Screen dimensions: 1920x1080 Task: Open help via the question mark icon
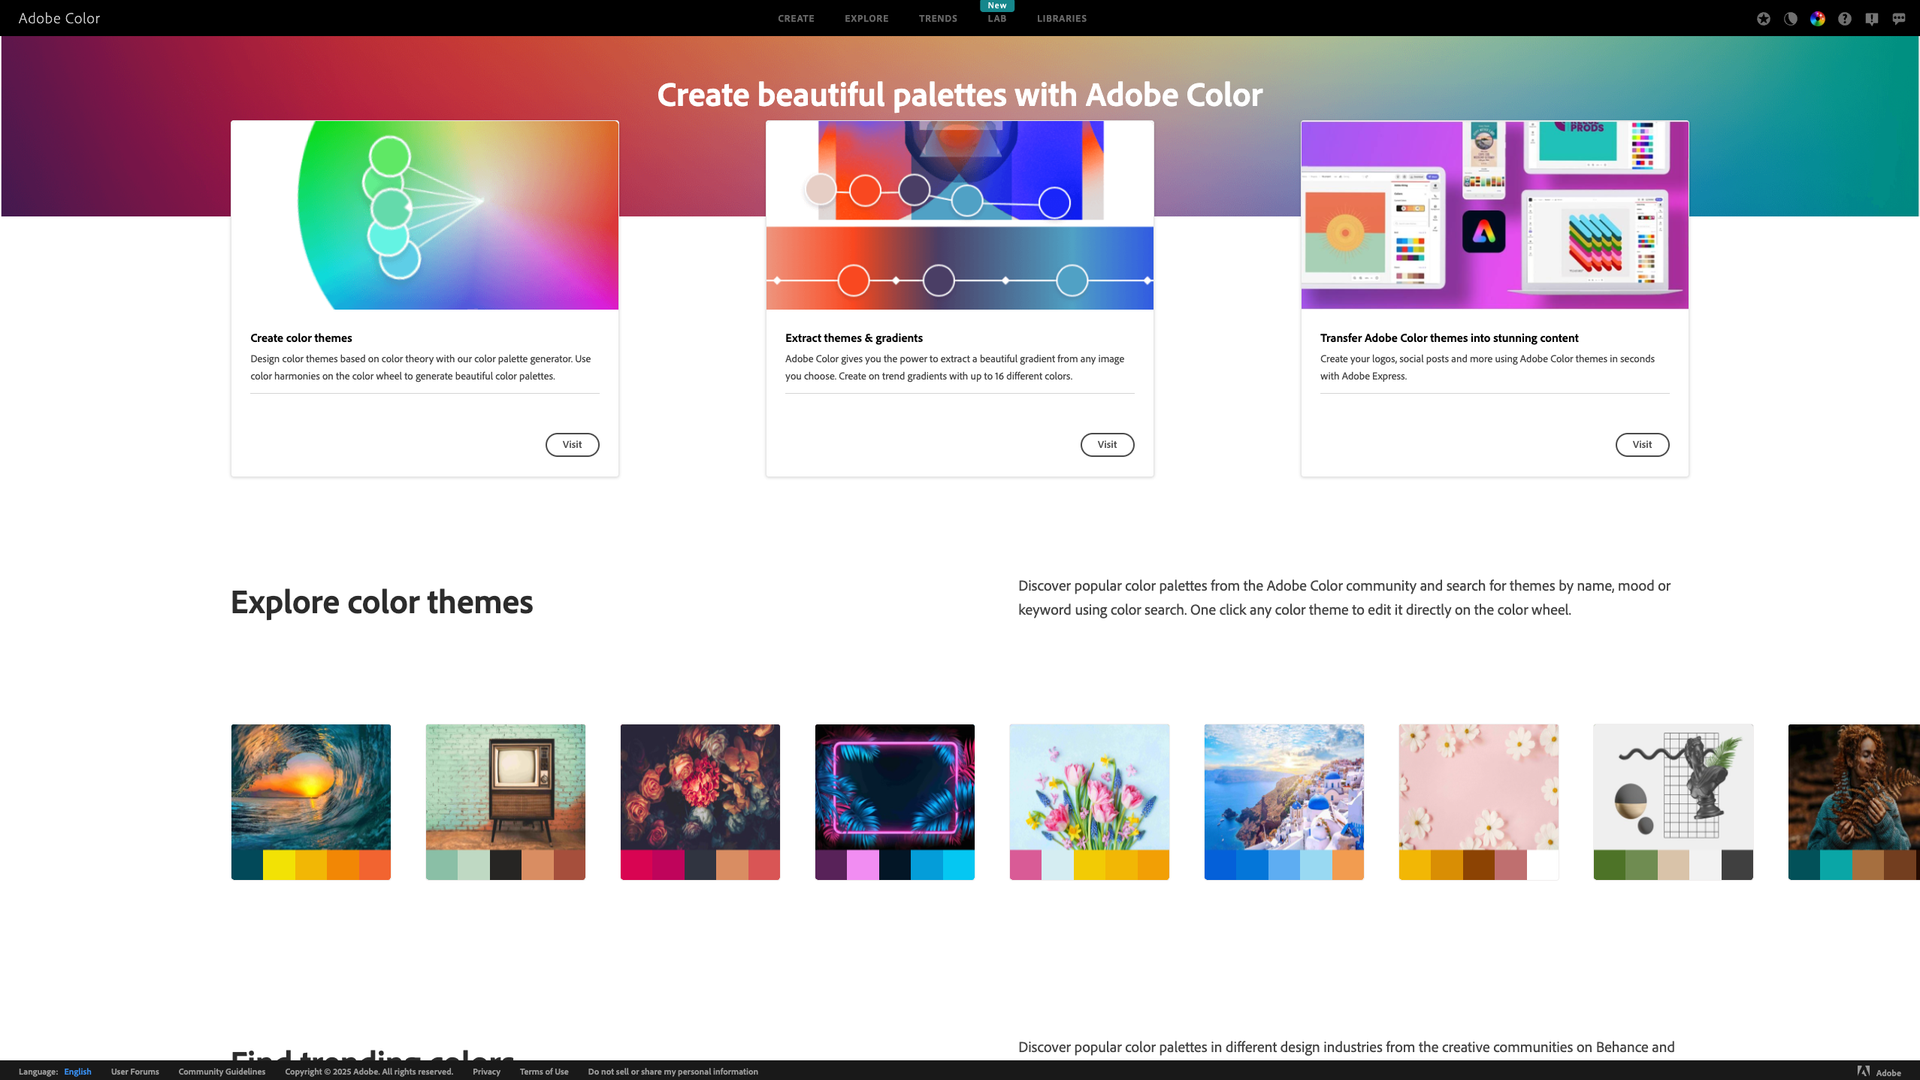1845,18
